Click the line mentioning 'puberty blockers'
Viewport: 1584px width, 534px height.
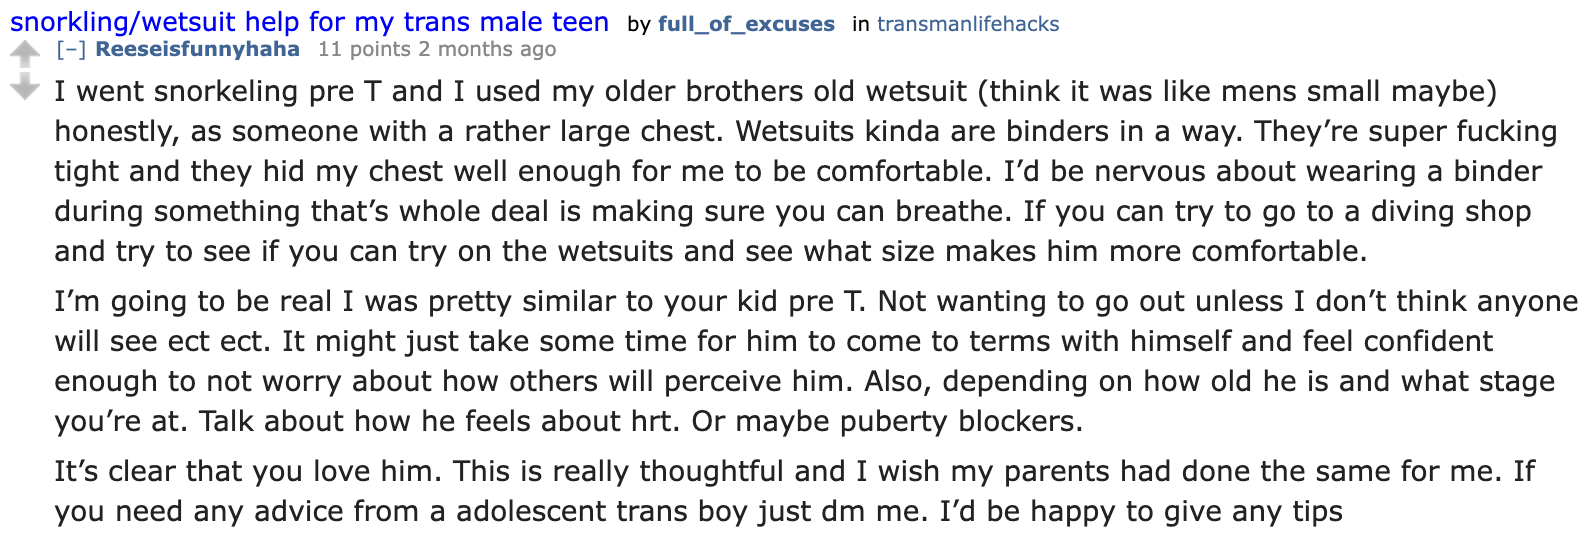coord(569,421)
